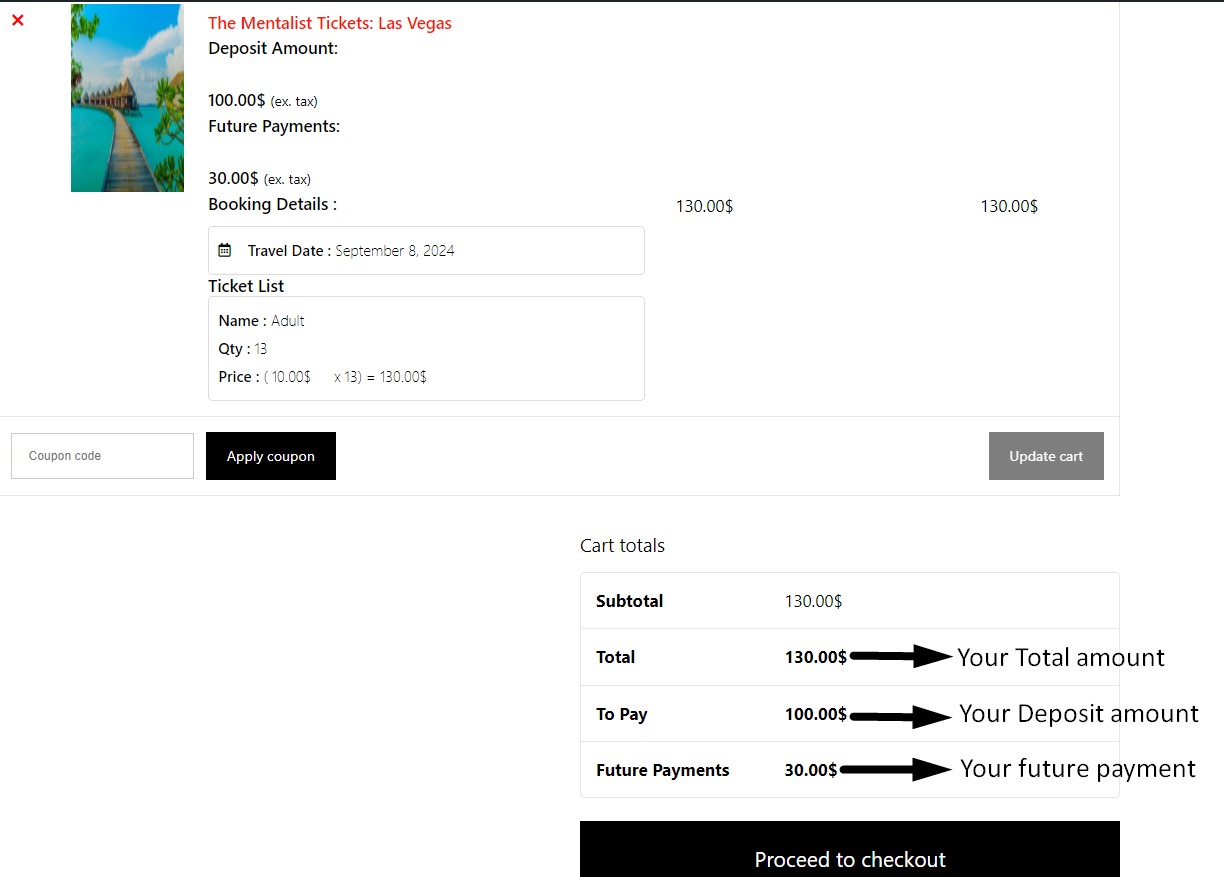Click the Name : Adult row
This screenshot has width=1224, height=877.
click(x=262, y=321)
